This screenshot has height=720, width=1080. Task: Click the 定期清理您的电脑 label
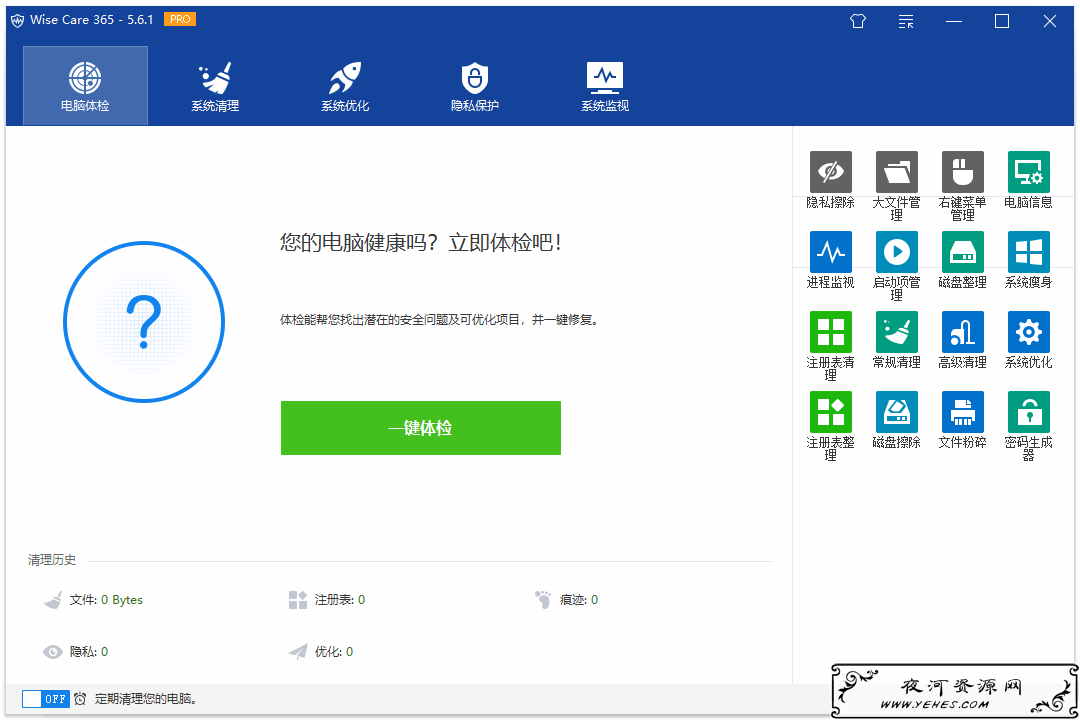[x=146, y=699]
